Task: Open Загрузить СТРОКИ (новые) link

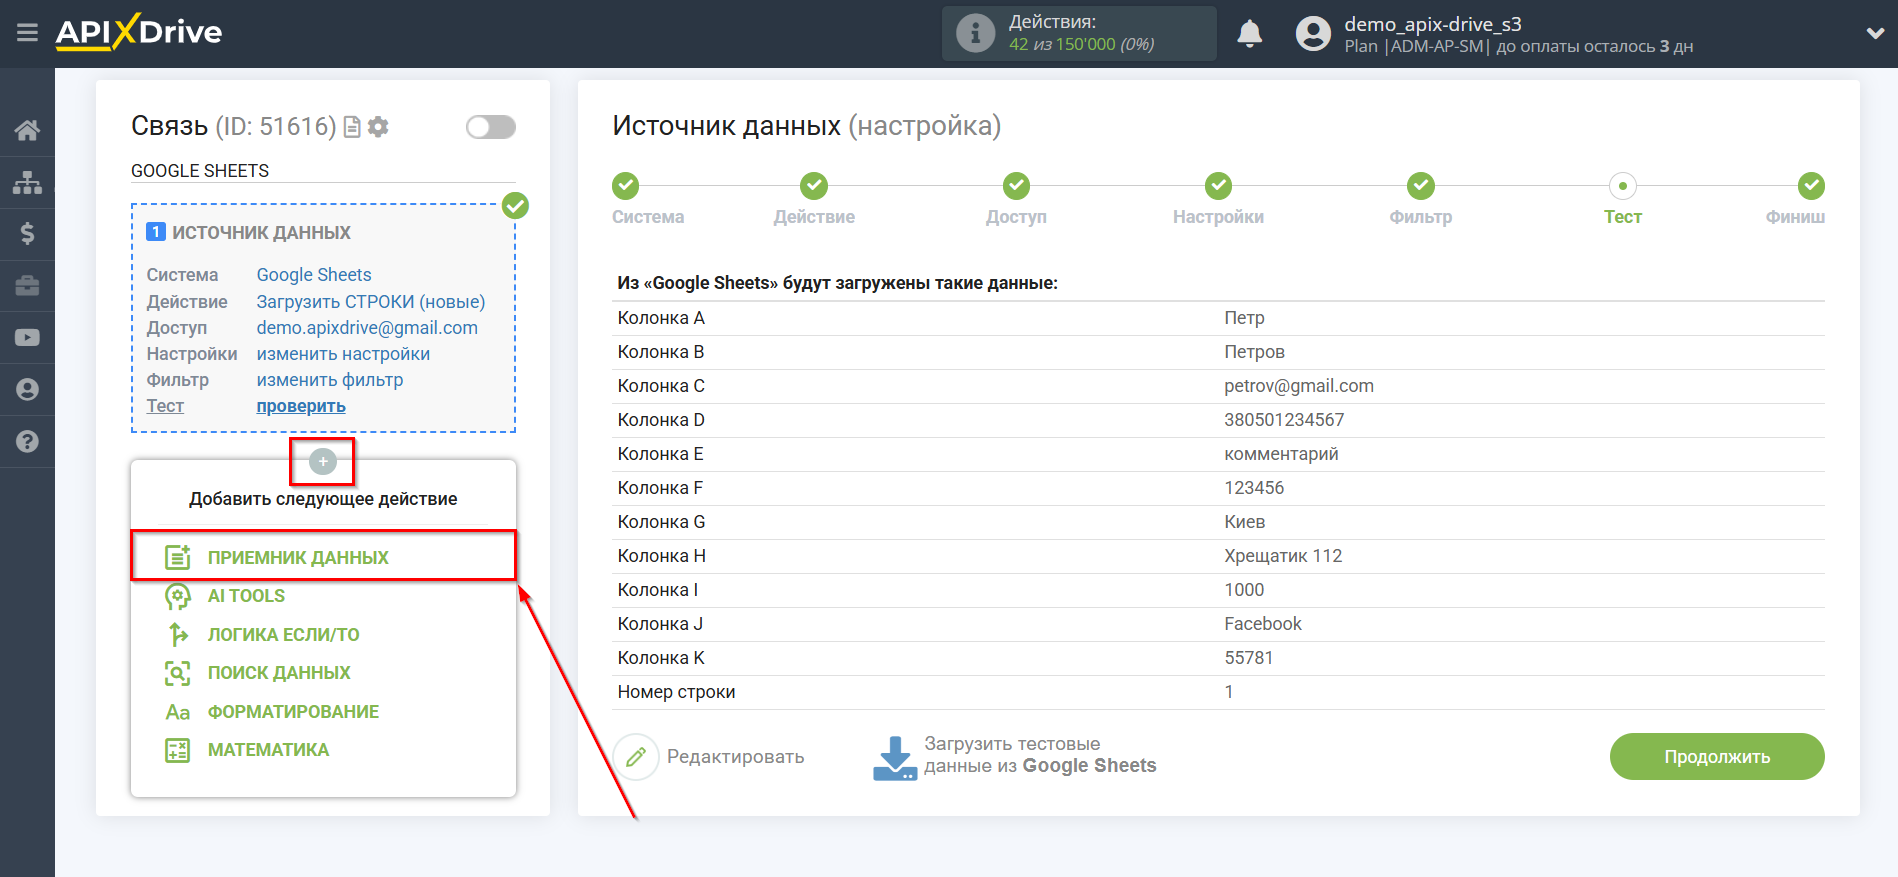Action: coord(371,301)
